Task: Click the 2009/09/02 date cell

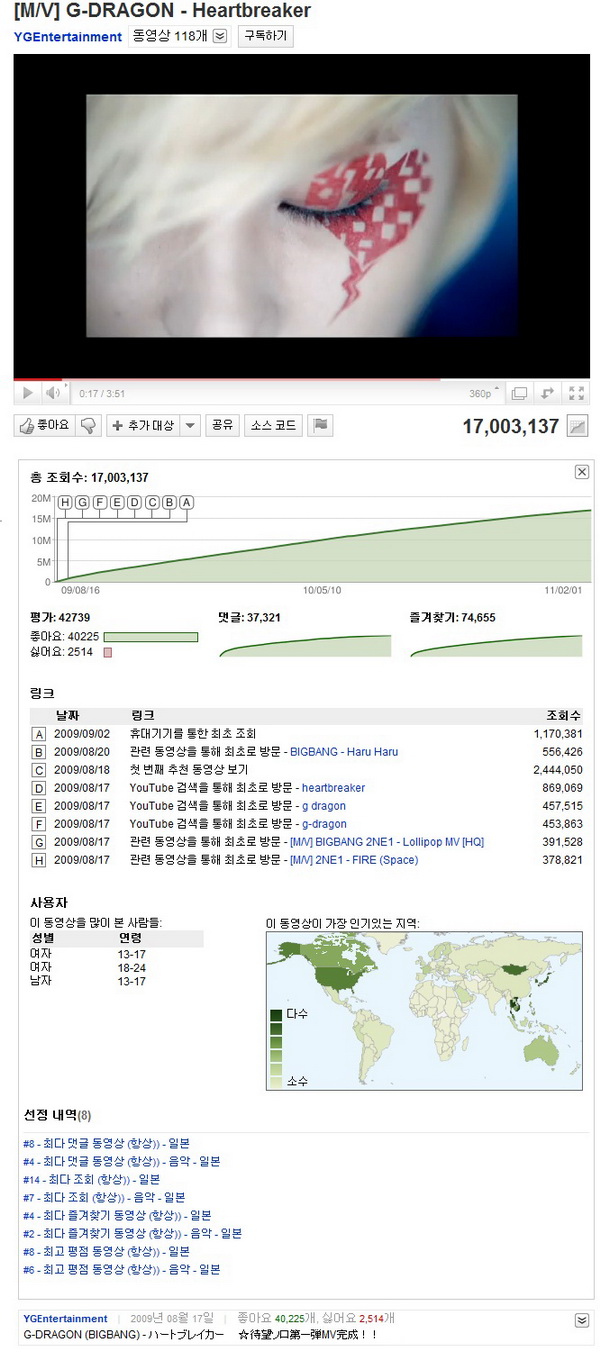Action: click(82, 734)
